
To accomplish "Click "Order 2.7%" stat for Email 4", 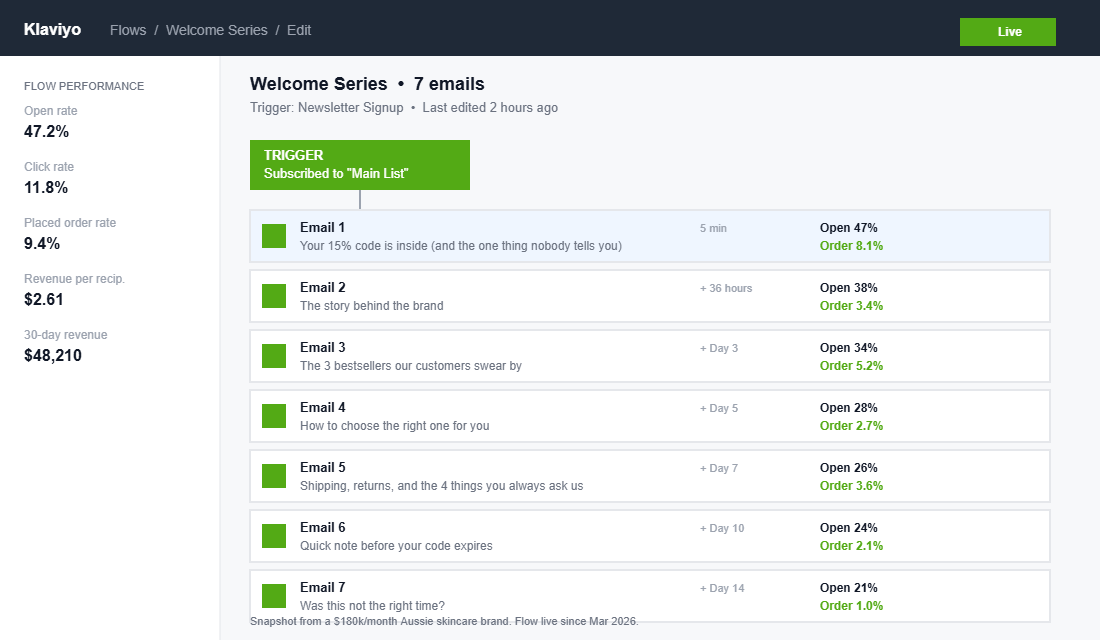I will pos(852,426).
